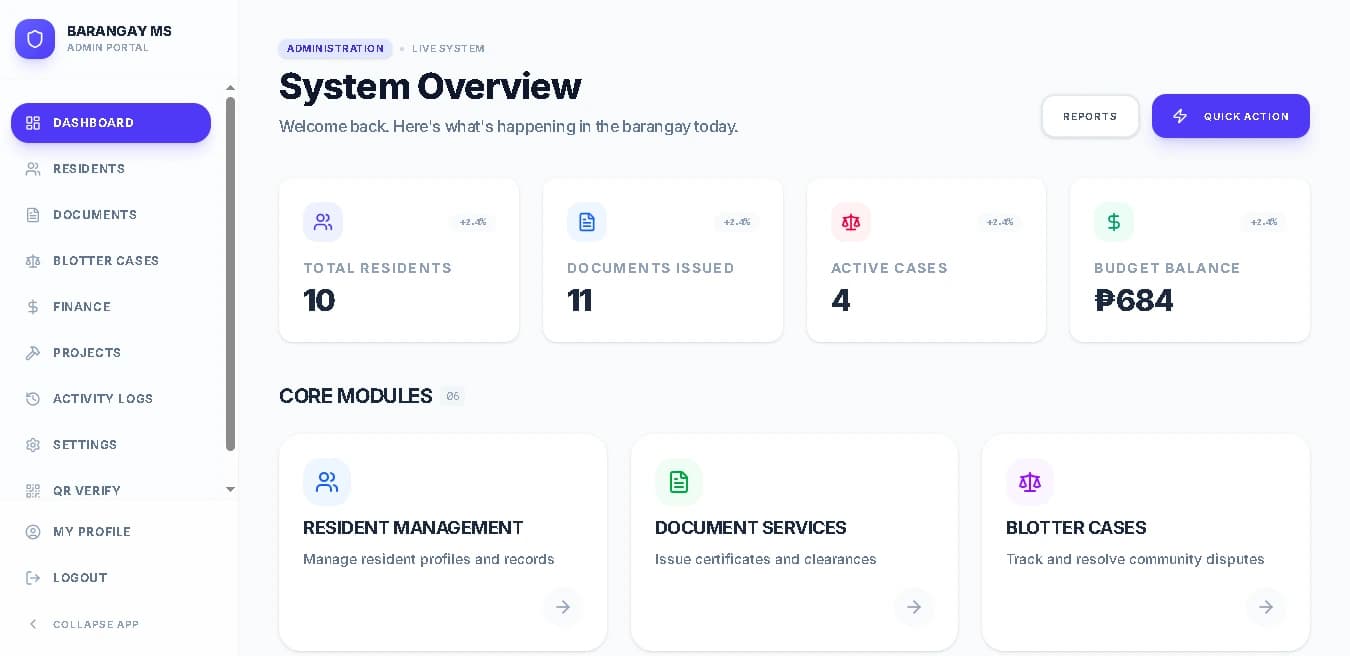Click the Reports button
Image resolution: width=1350 pixels, height=656 pixels.
pyautogui.click(x=1090, y=116)
